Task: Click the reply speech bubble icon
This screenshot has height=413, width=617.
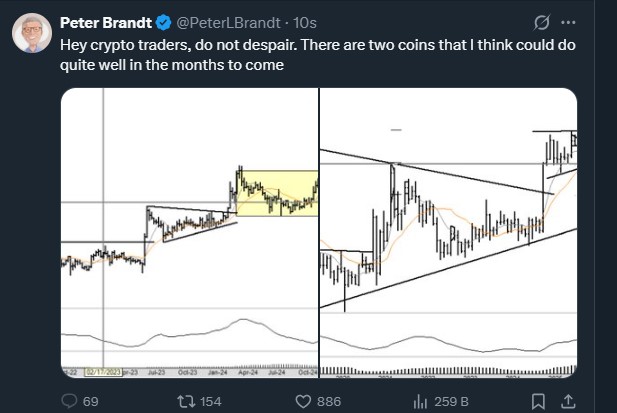Action: [x=70, y=401]
